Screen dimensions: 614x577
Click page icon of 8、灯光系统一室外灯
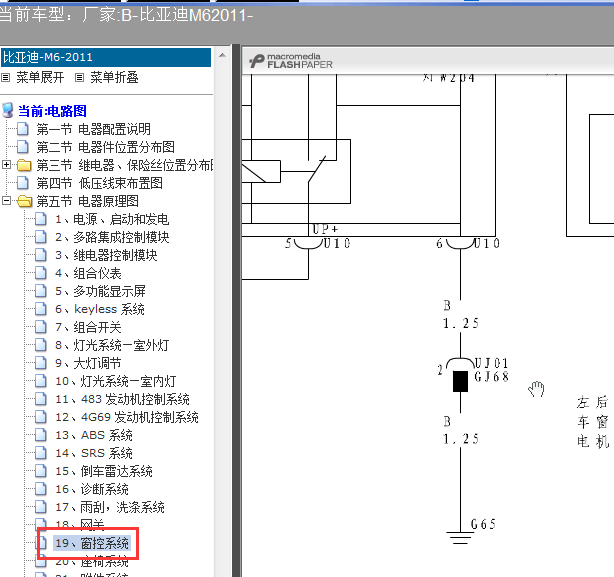(41, 345)
